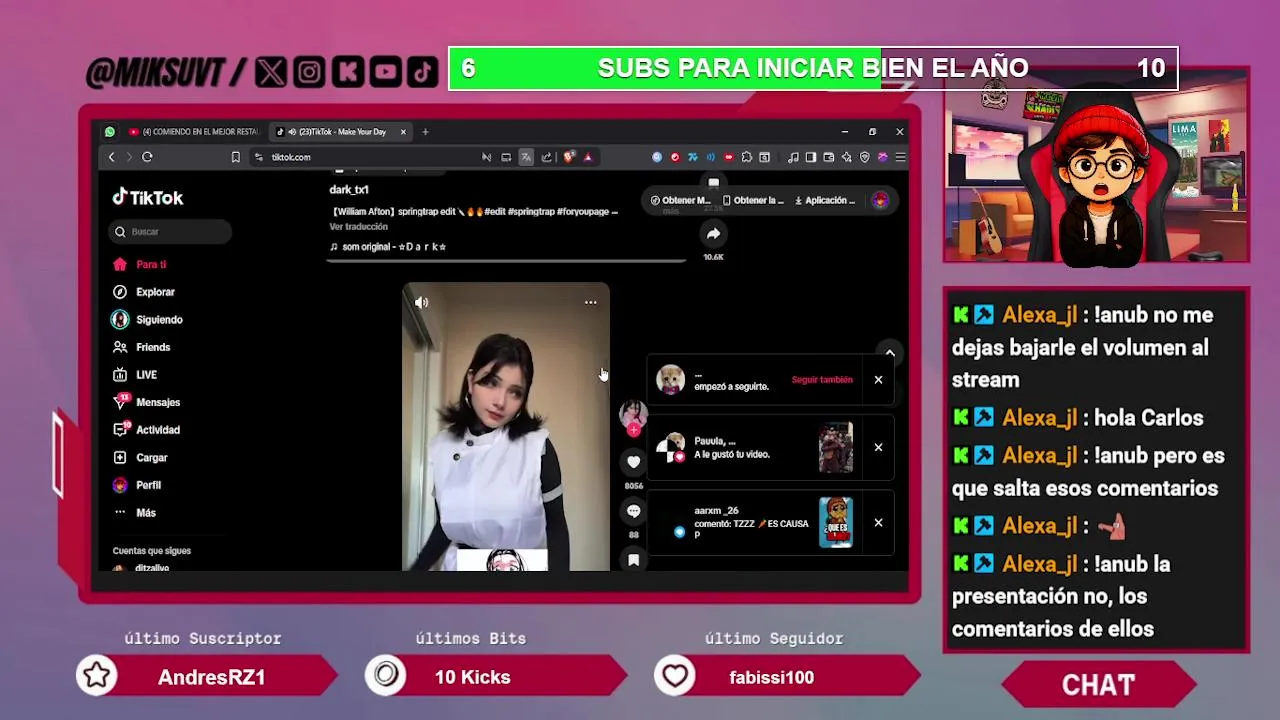This screenshot has height=720, width=1280.
Task: Click the translate page icon in address bar
Action: click(x=526, y=157)
